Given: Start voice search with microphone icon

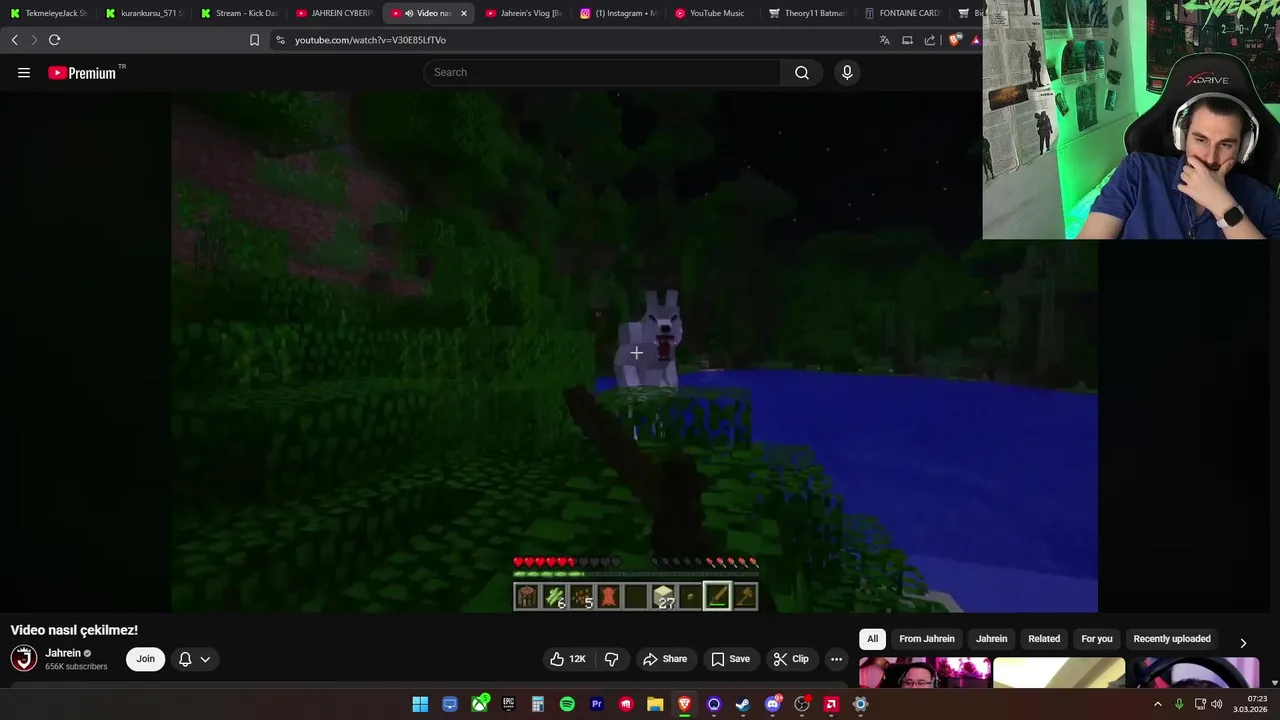Looking at the screenshot, I should coord(847,72).
